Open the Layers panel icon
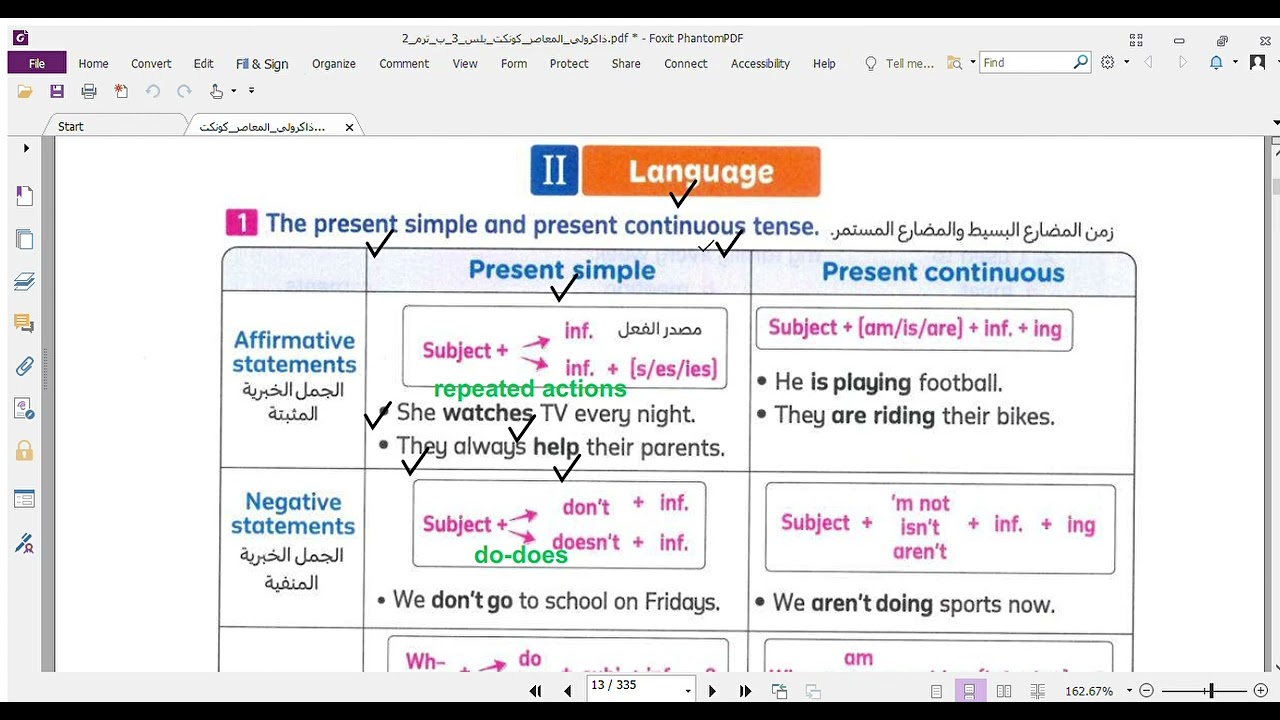This screenshot has width=1280, height=720. tap(24, 281)
